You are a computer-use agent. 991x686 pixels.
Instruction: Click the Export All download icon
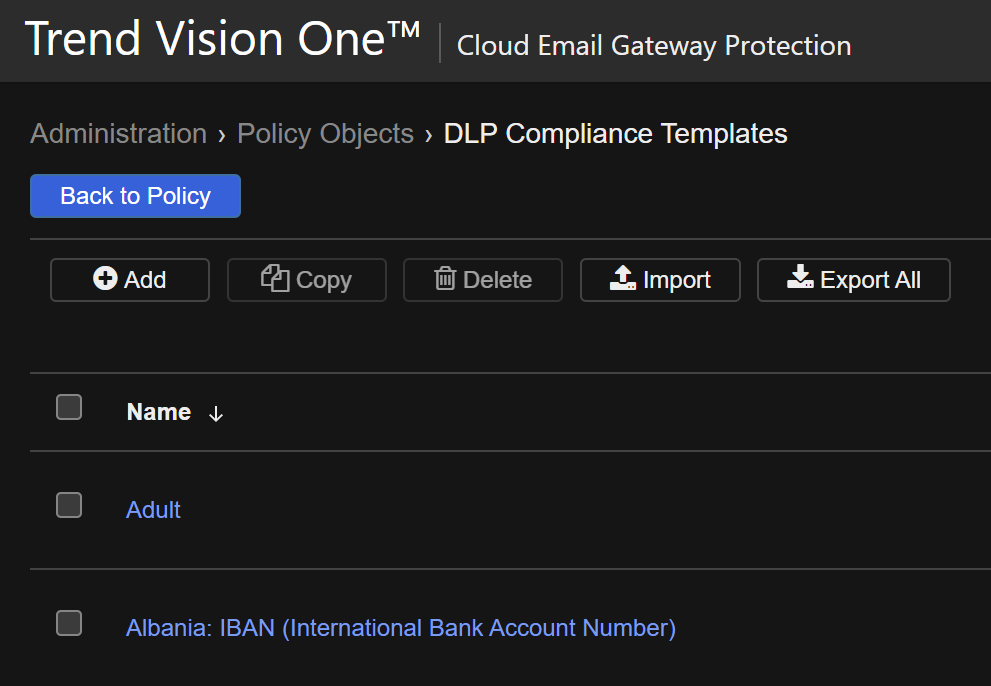[800, 279]
